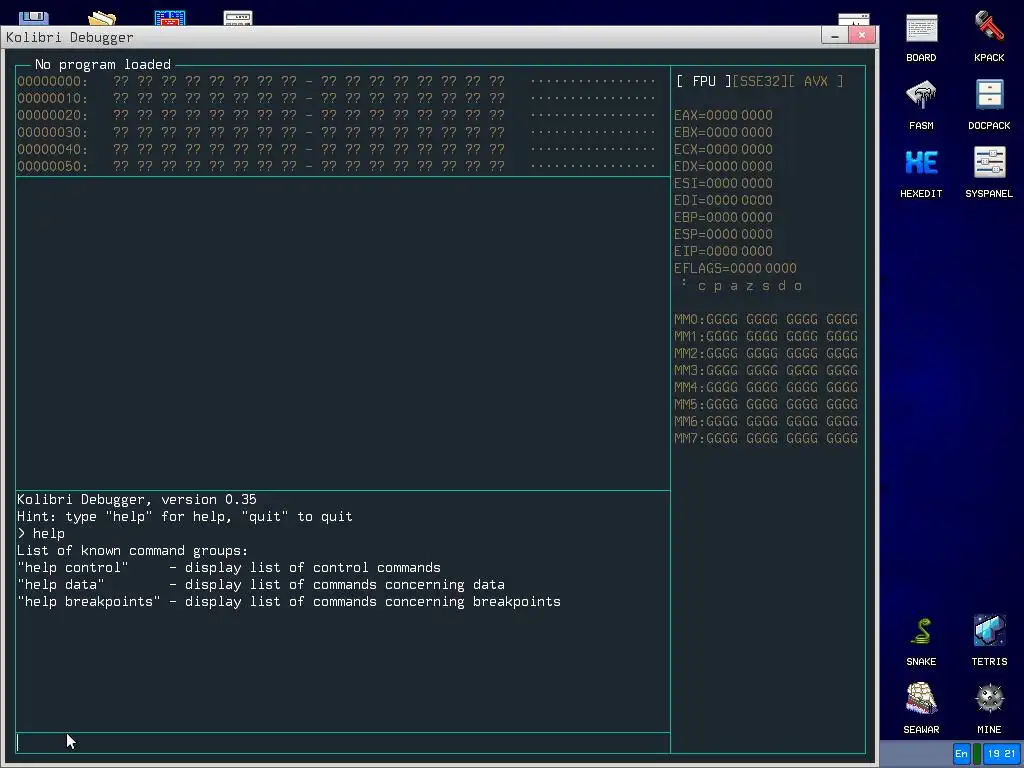The image size is (1024, 768).
Task: Launch the HEXEDIT icon
Action: tap(921, 172)
